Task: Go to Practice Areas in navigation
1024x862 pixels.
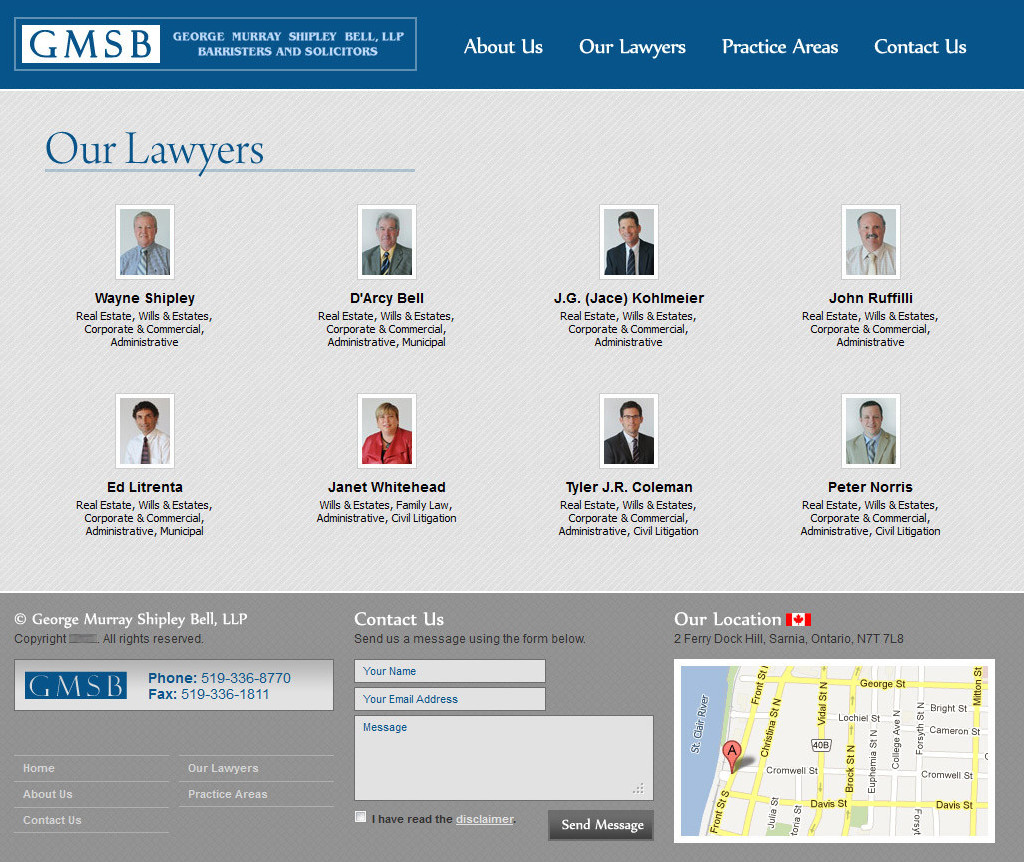Action: (x=780, y=46)
